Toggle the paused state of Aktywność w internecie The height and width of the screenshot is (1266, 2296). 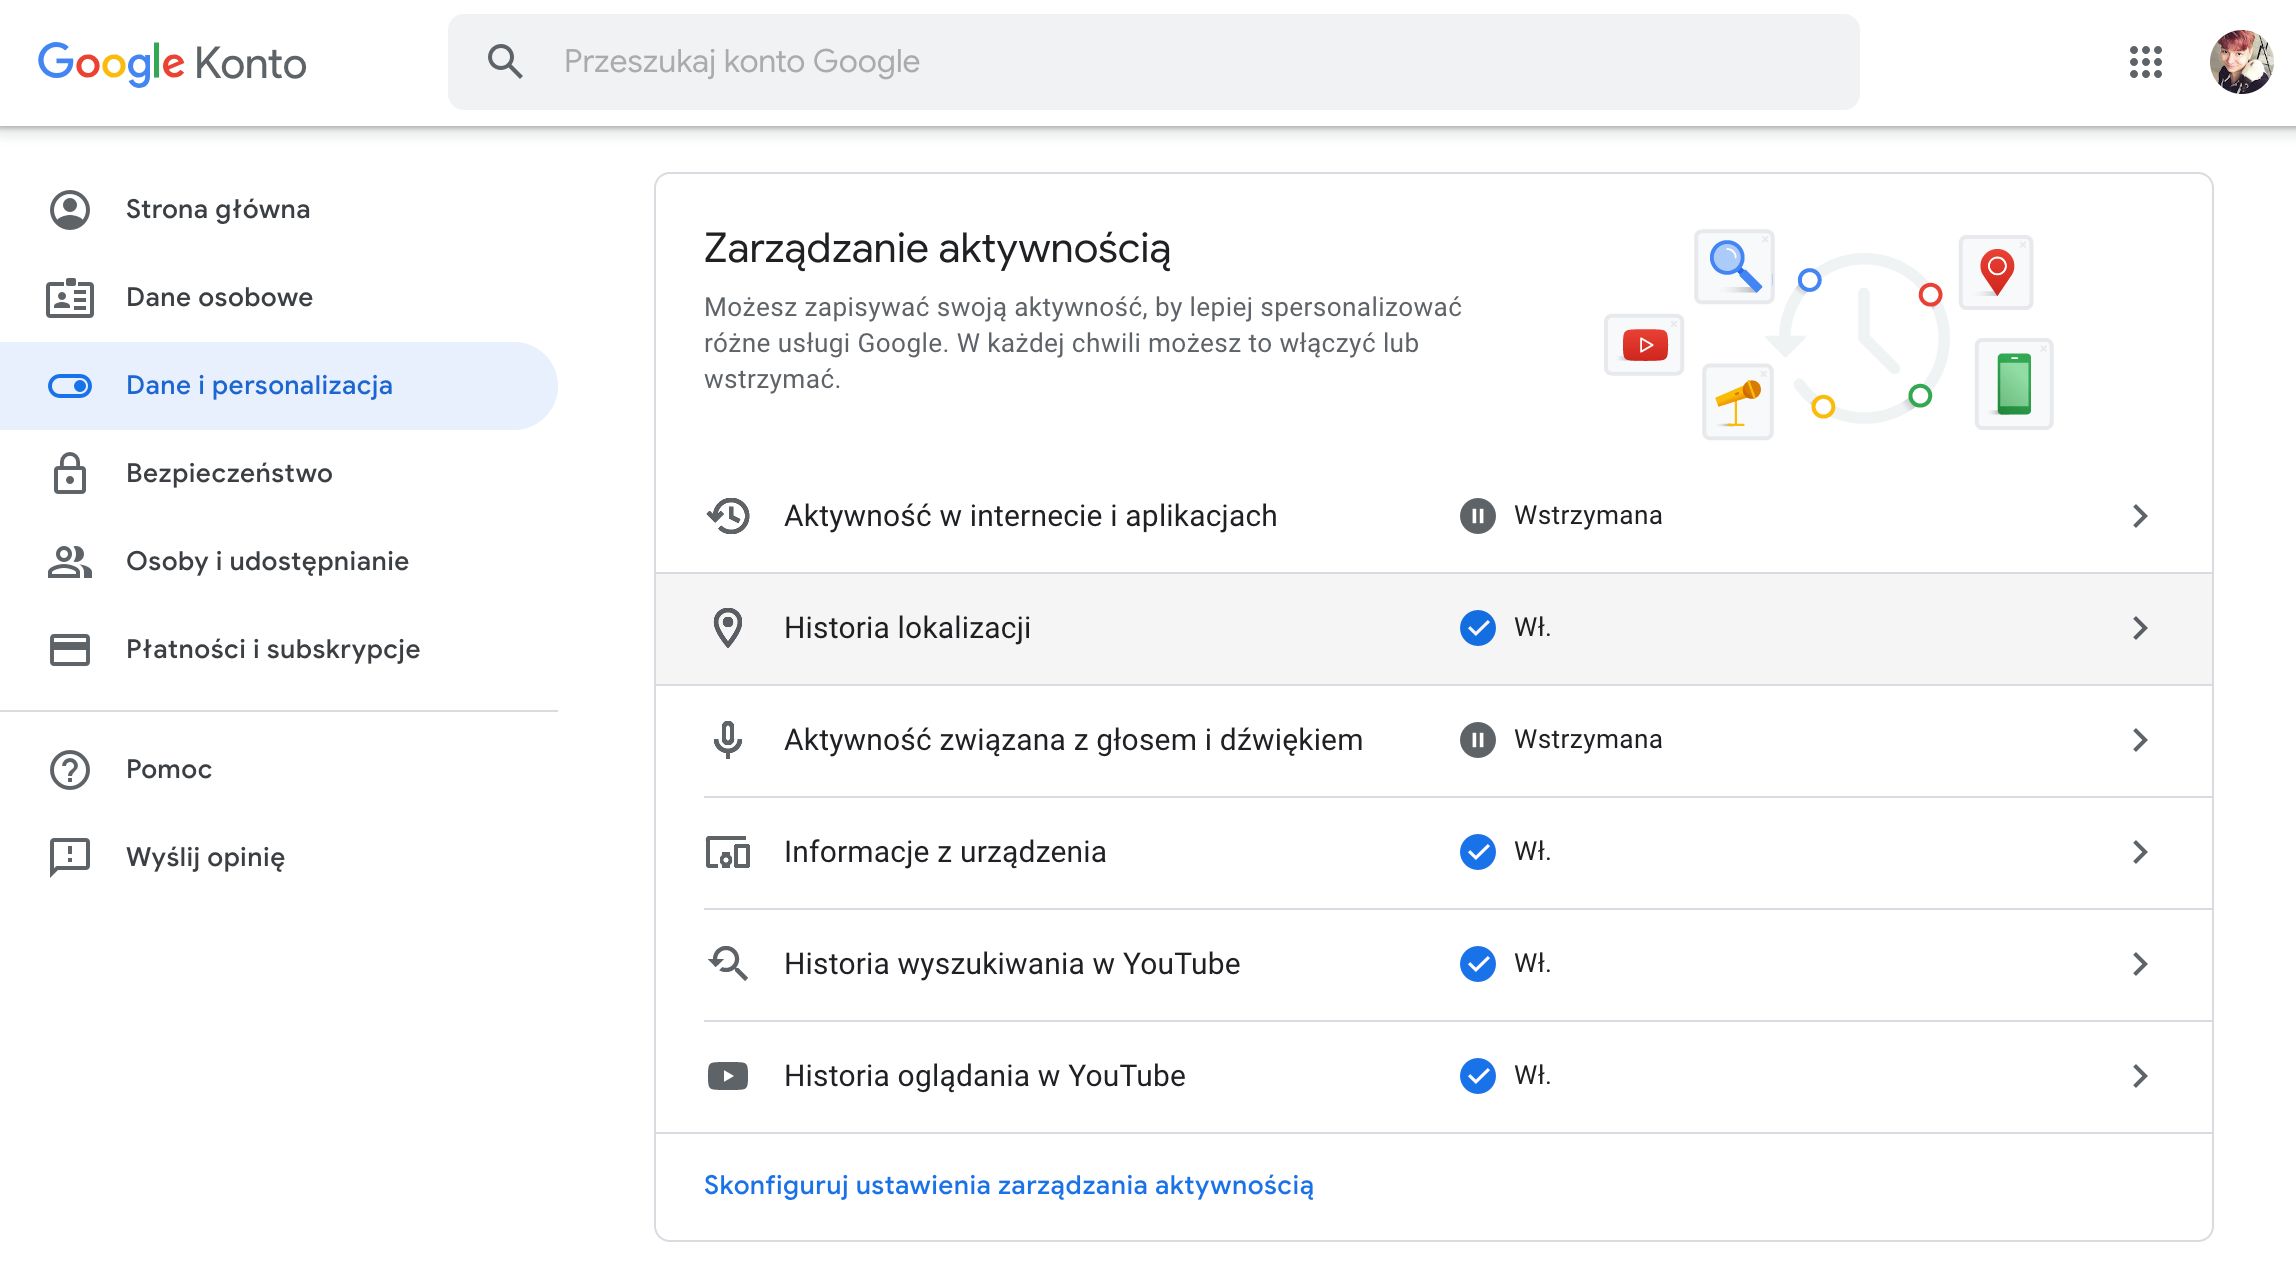(1478, 516)
